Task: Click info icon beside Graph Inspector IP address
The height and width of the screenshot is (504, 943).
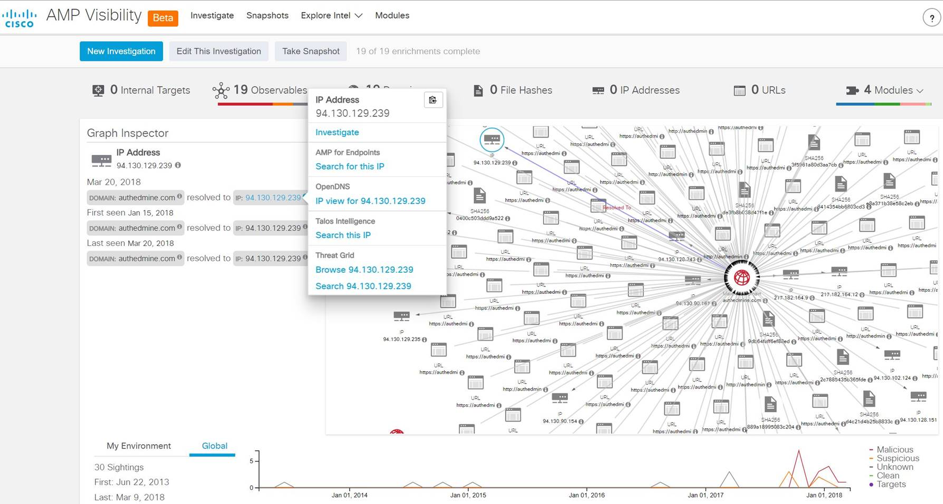Action: (178, 166)
